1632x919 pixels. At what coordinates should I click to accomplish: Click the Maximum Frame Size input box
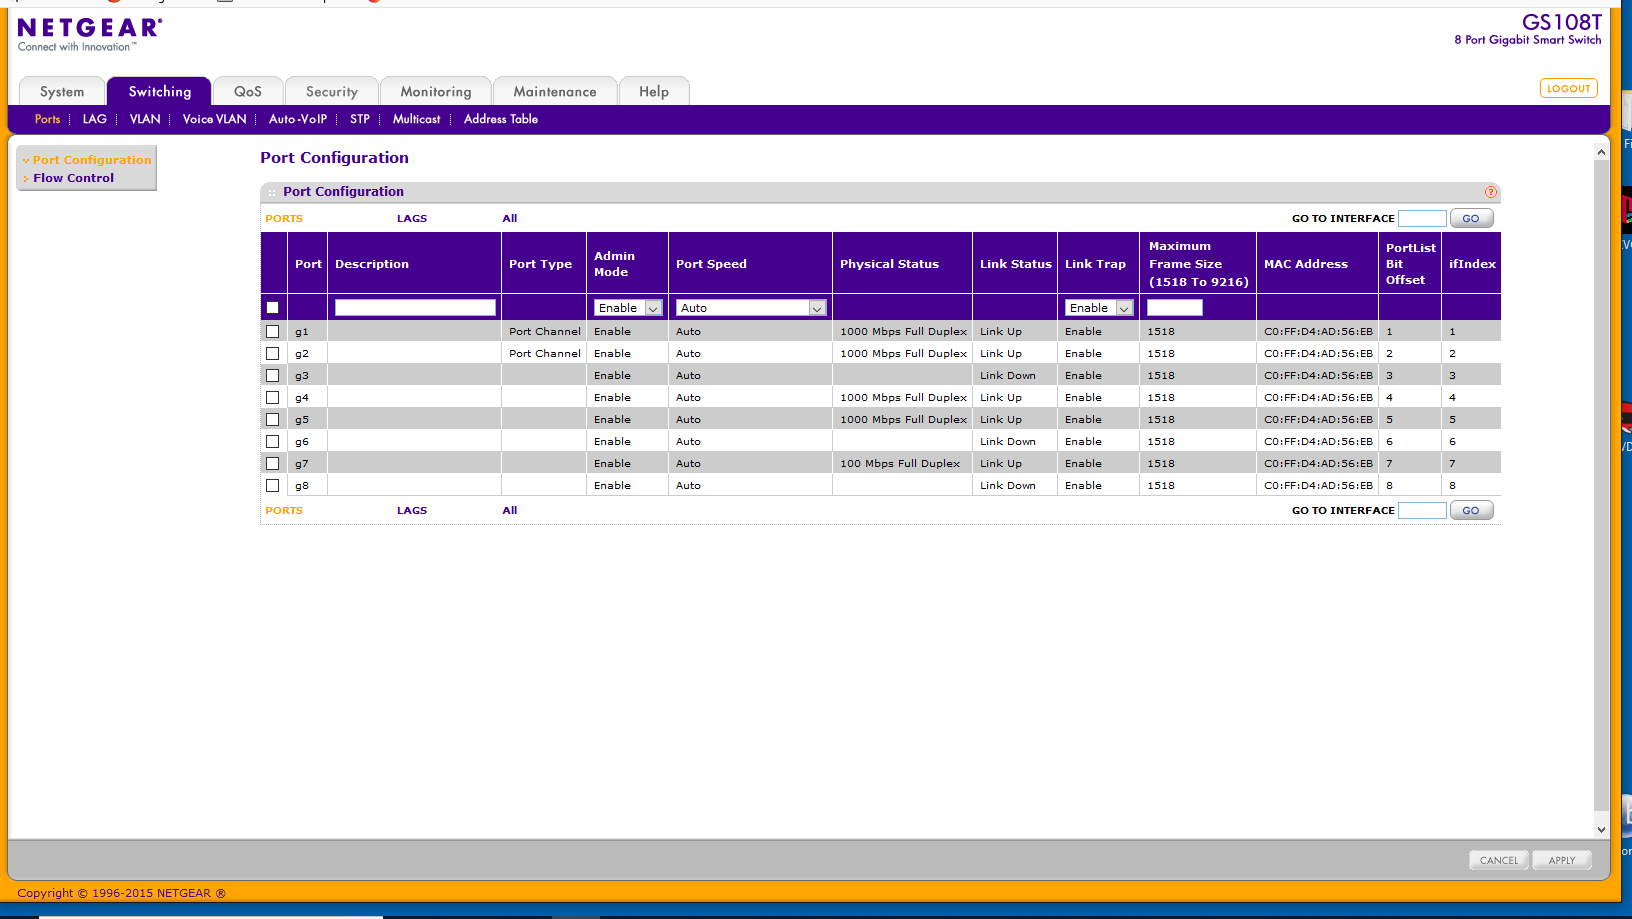[x=1174, y=308]
